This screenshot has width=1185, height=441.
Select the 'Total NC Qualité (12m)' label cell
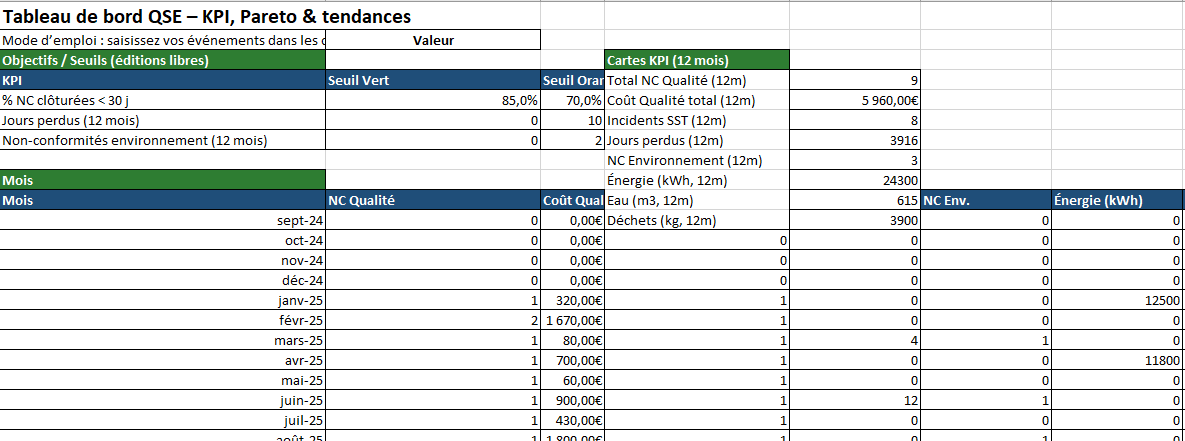(697, 80)
